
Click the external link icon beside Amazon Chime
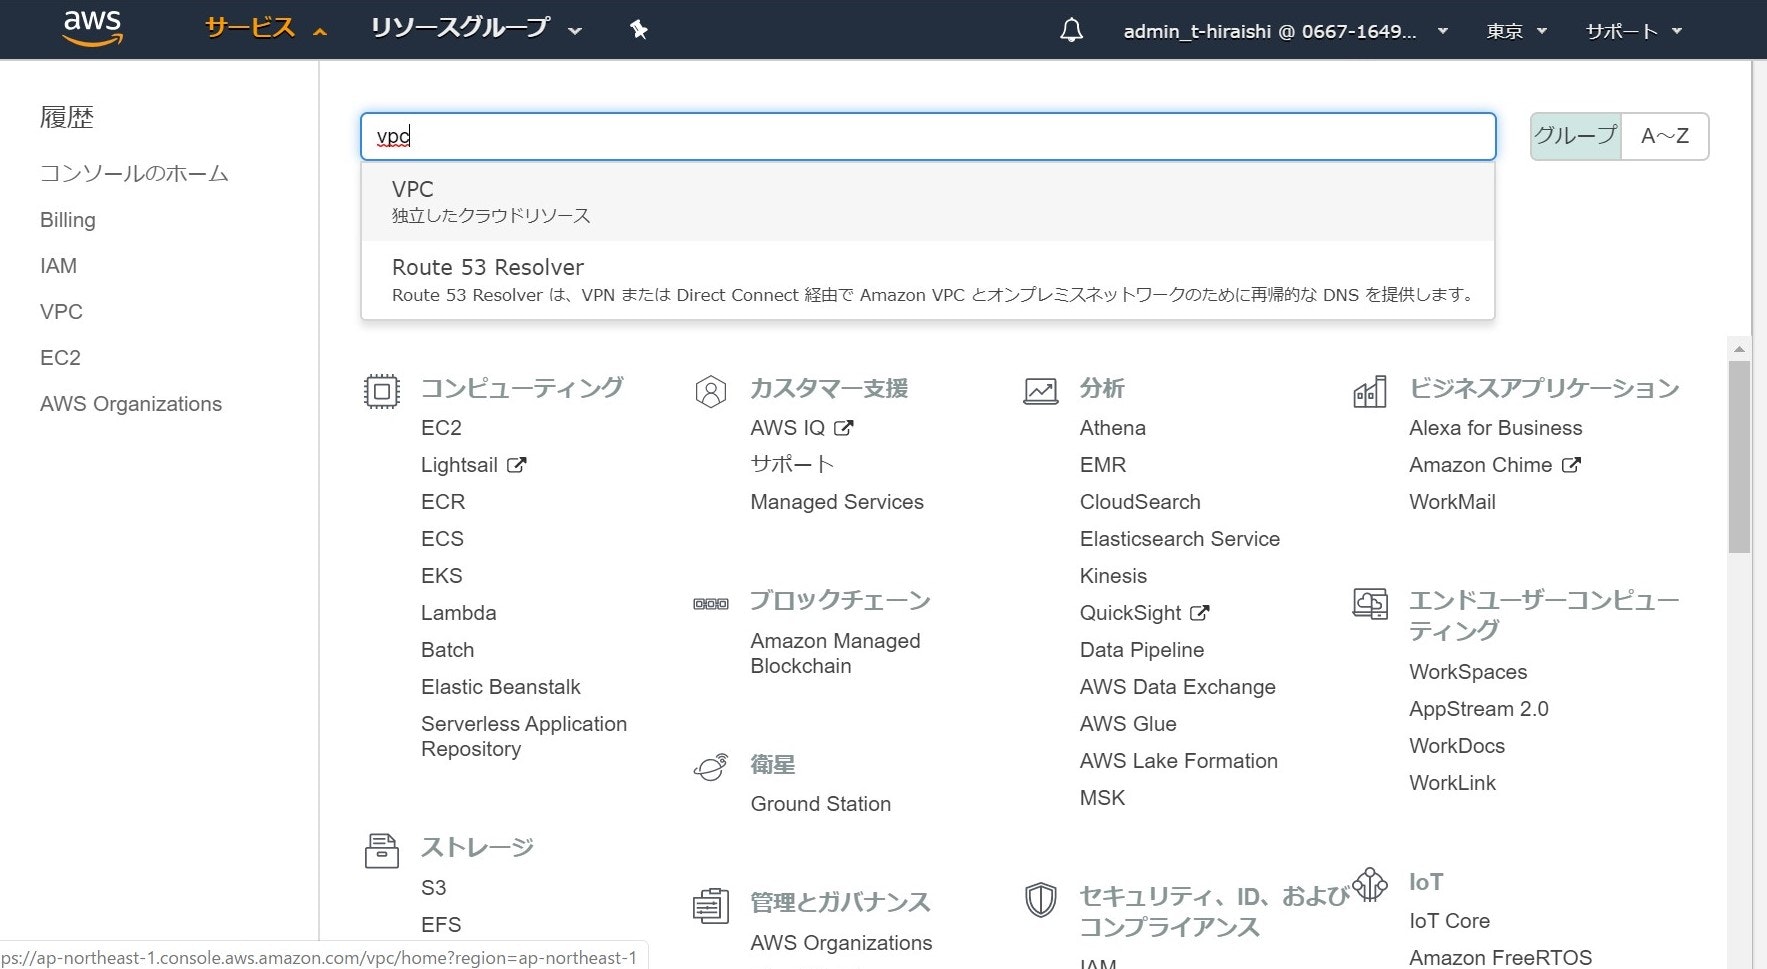1571,465
